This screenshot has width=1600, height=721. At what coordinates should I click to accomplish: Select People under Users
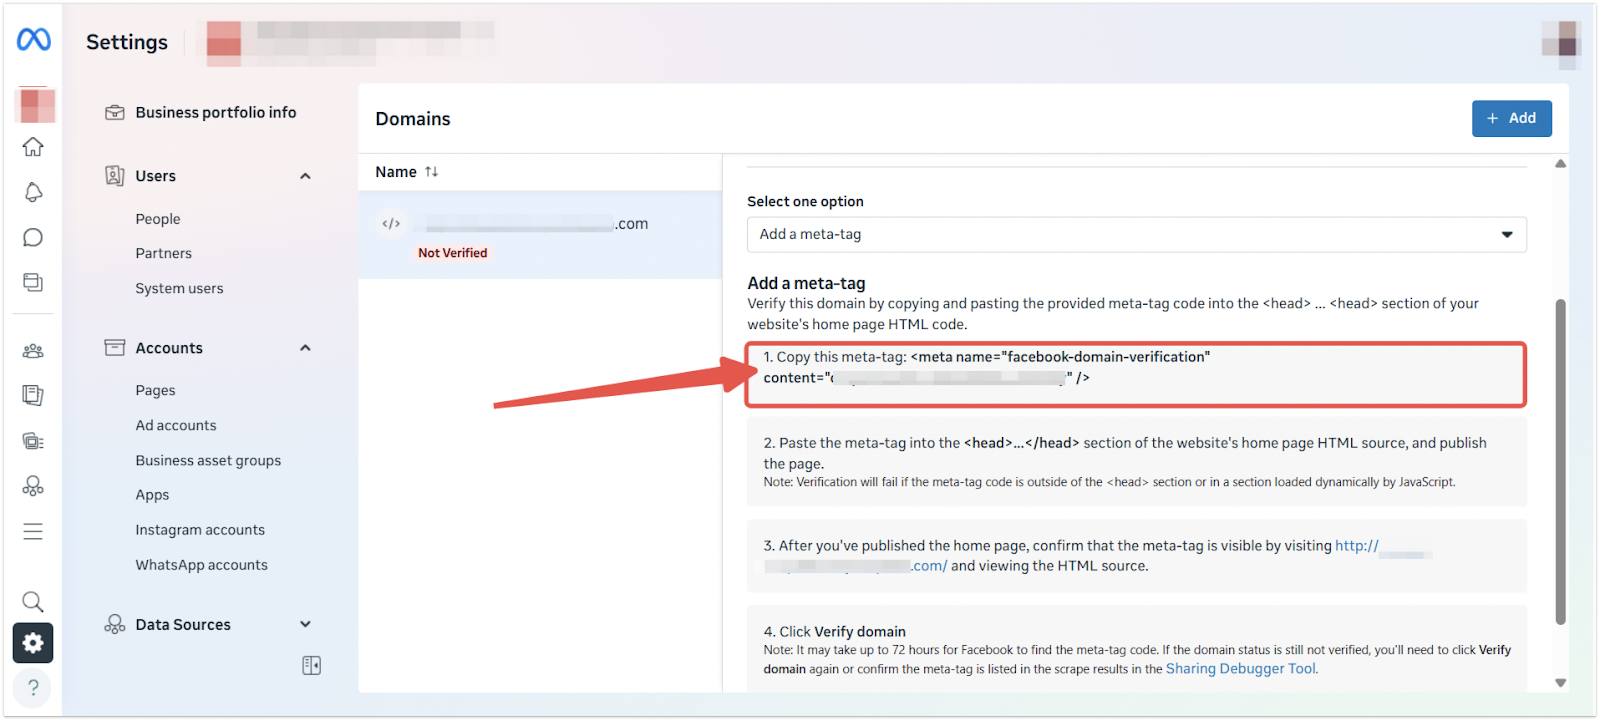[158, 219]
